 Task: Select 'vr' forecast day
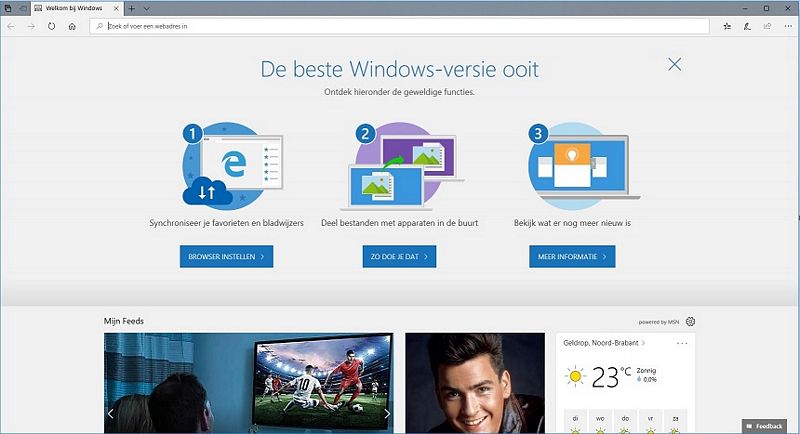coord(651,422)
